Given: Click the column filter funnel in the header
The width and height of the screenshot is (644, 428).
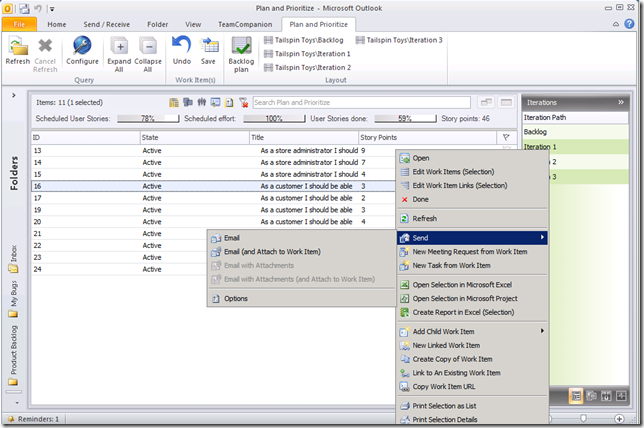Looking at the screenshot, I should tap(506, 137).
